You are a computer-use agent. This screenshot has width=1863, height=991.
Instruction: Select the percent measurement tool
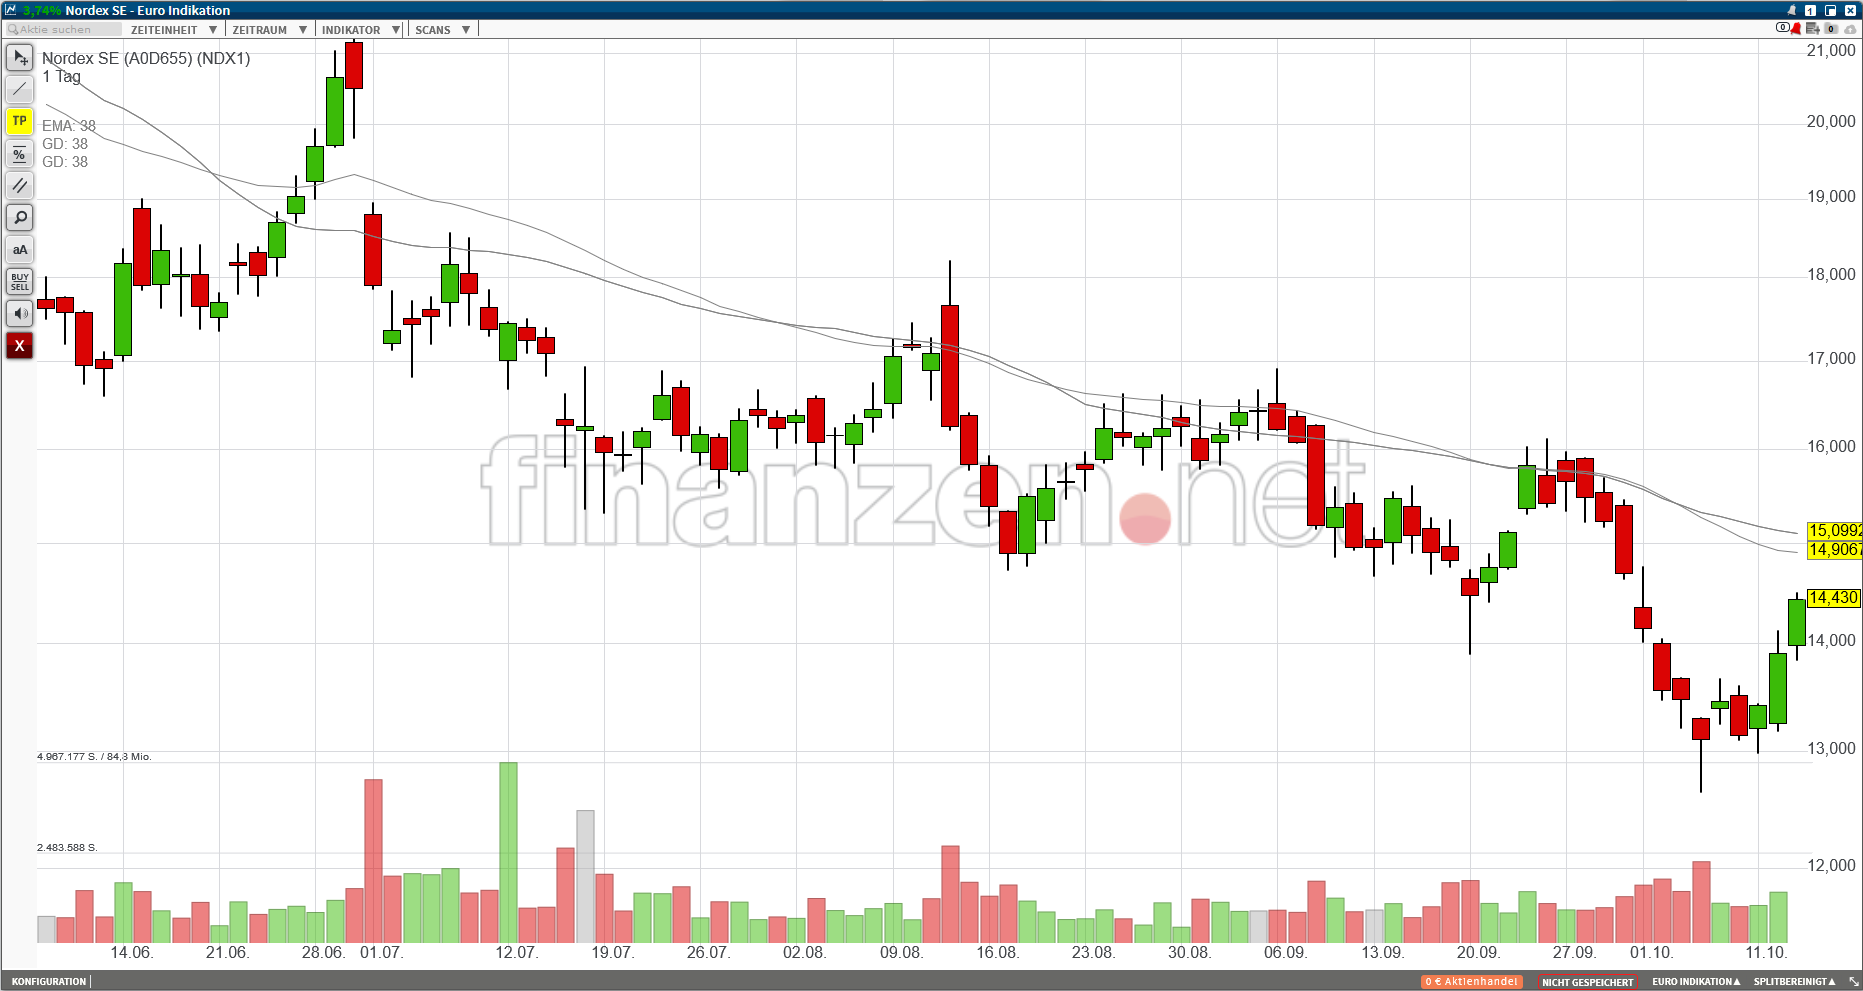click(x=20, y=153)
